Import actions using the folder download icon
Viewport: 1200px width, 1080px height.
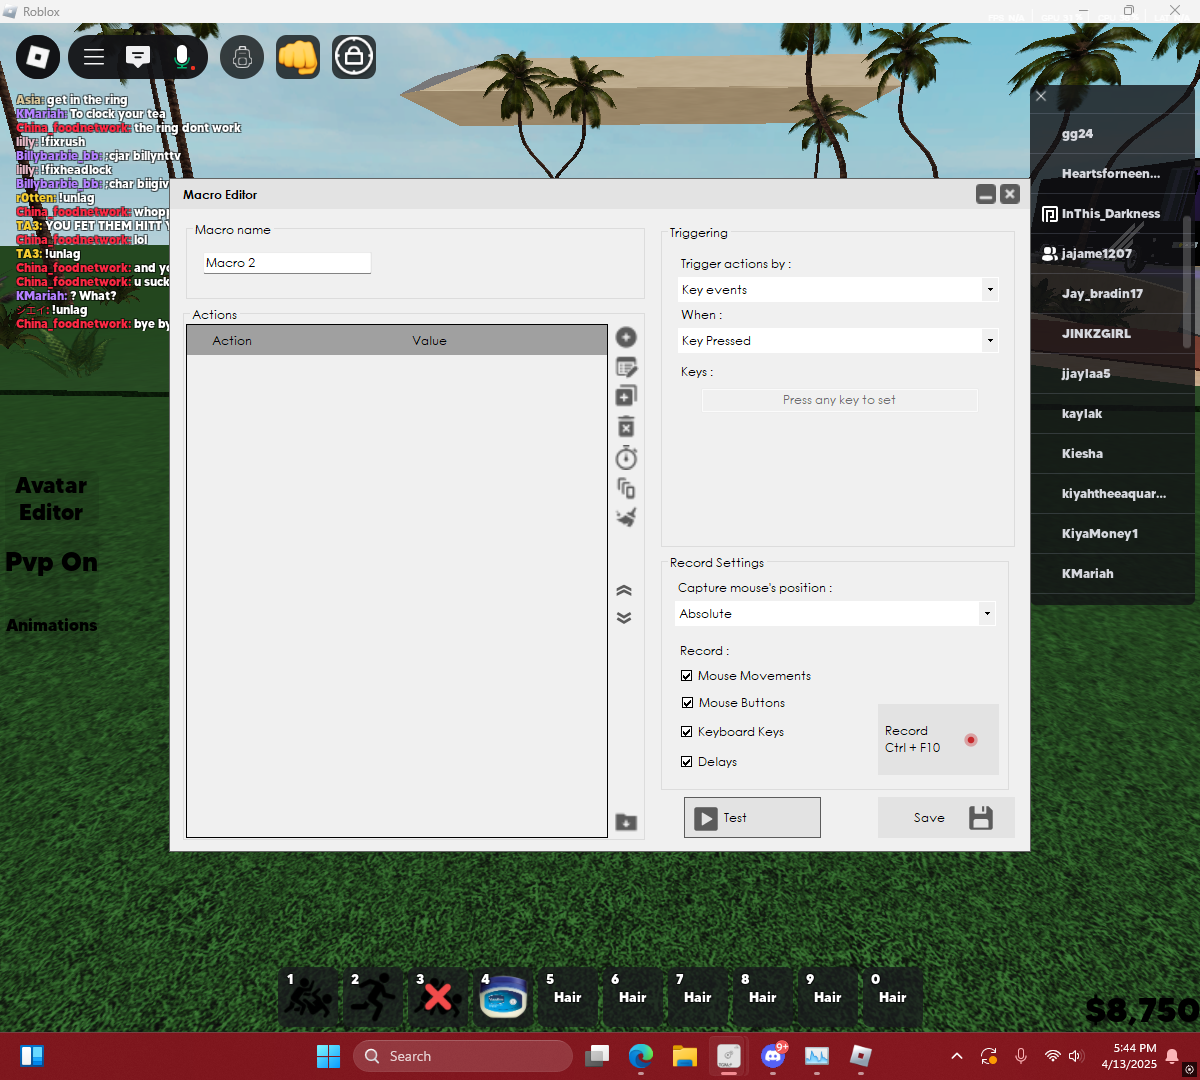tap(626, 822)
